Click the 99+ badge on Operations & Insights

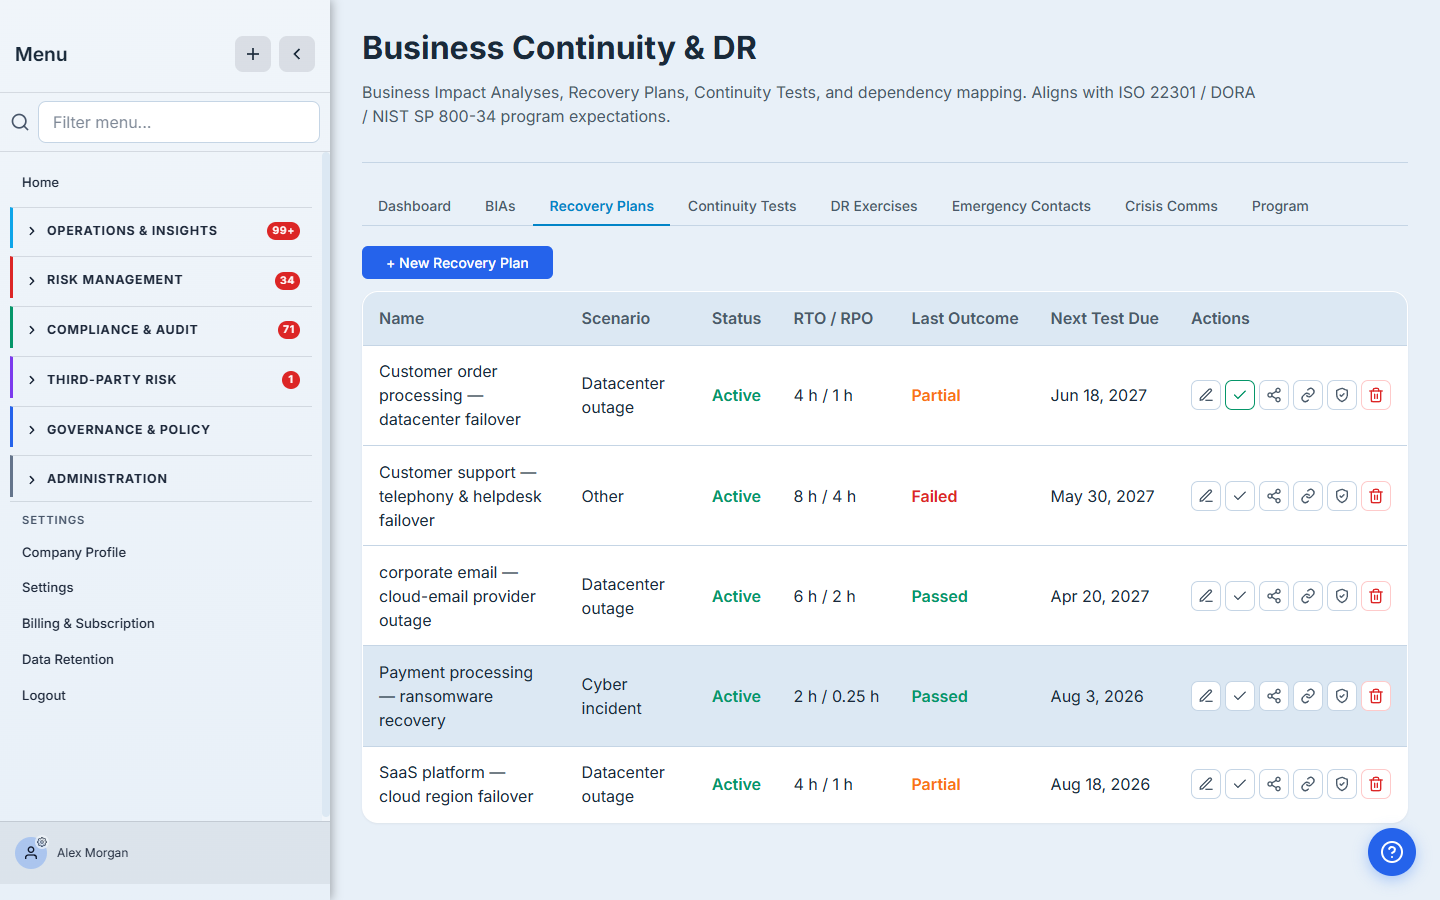(283, 231)
